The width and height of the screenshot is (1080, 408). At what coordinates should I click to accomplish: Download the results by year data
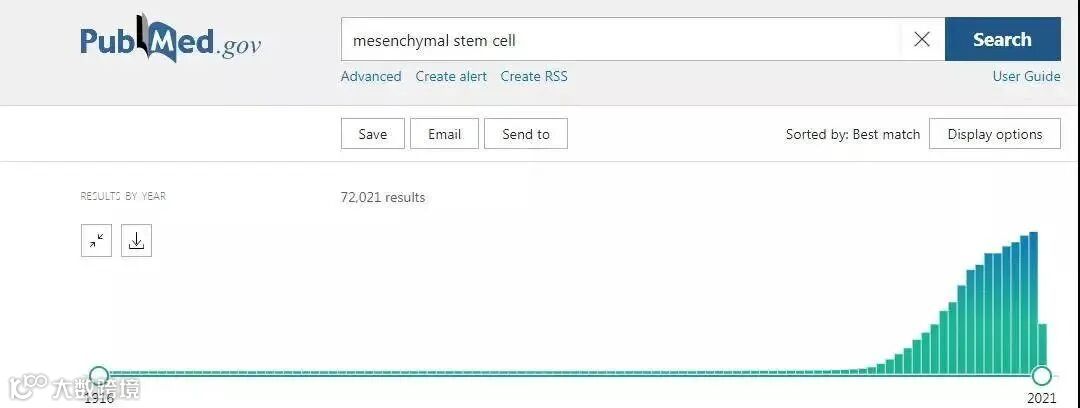tap(136, 241)
